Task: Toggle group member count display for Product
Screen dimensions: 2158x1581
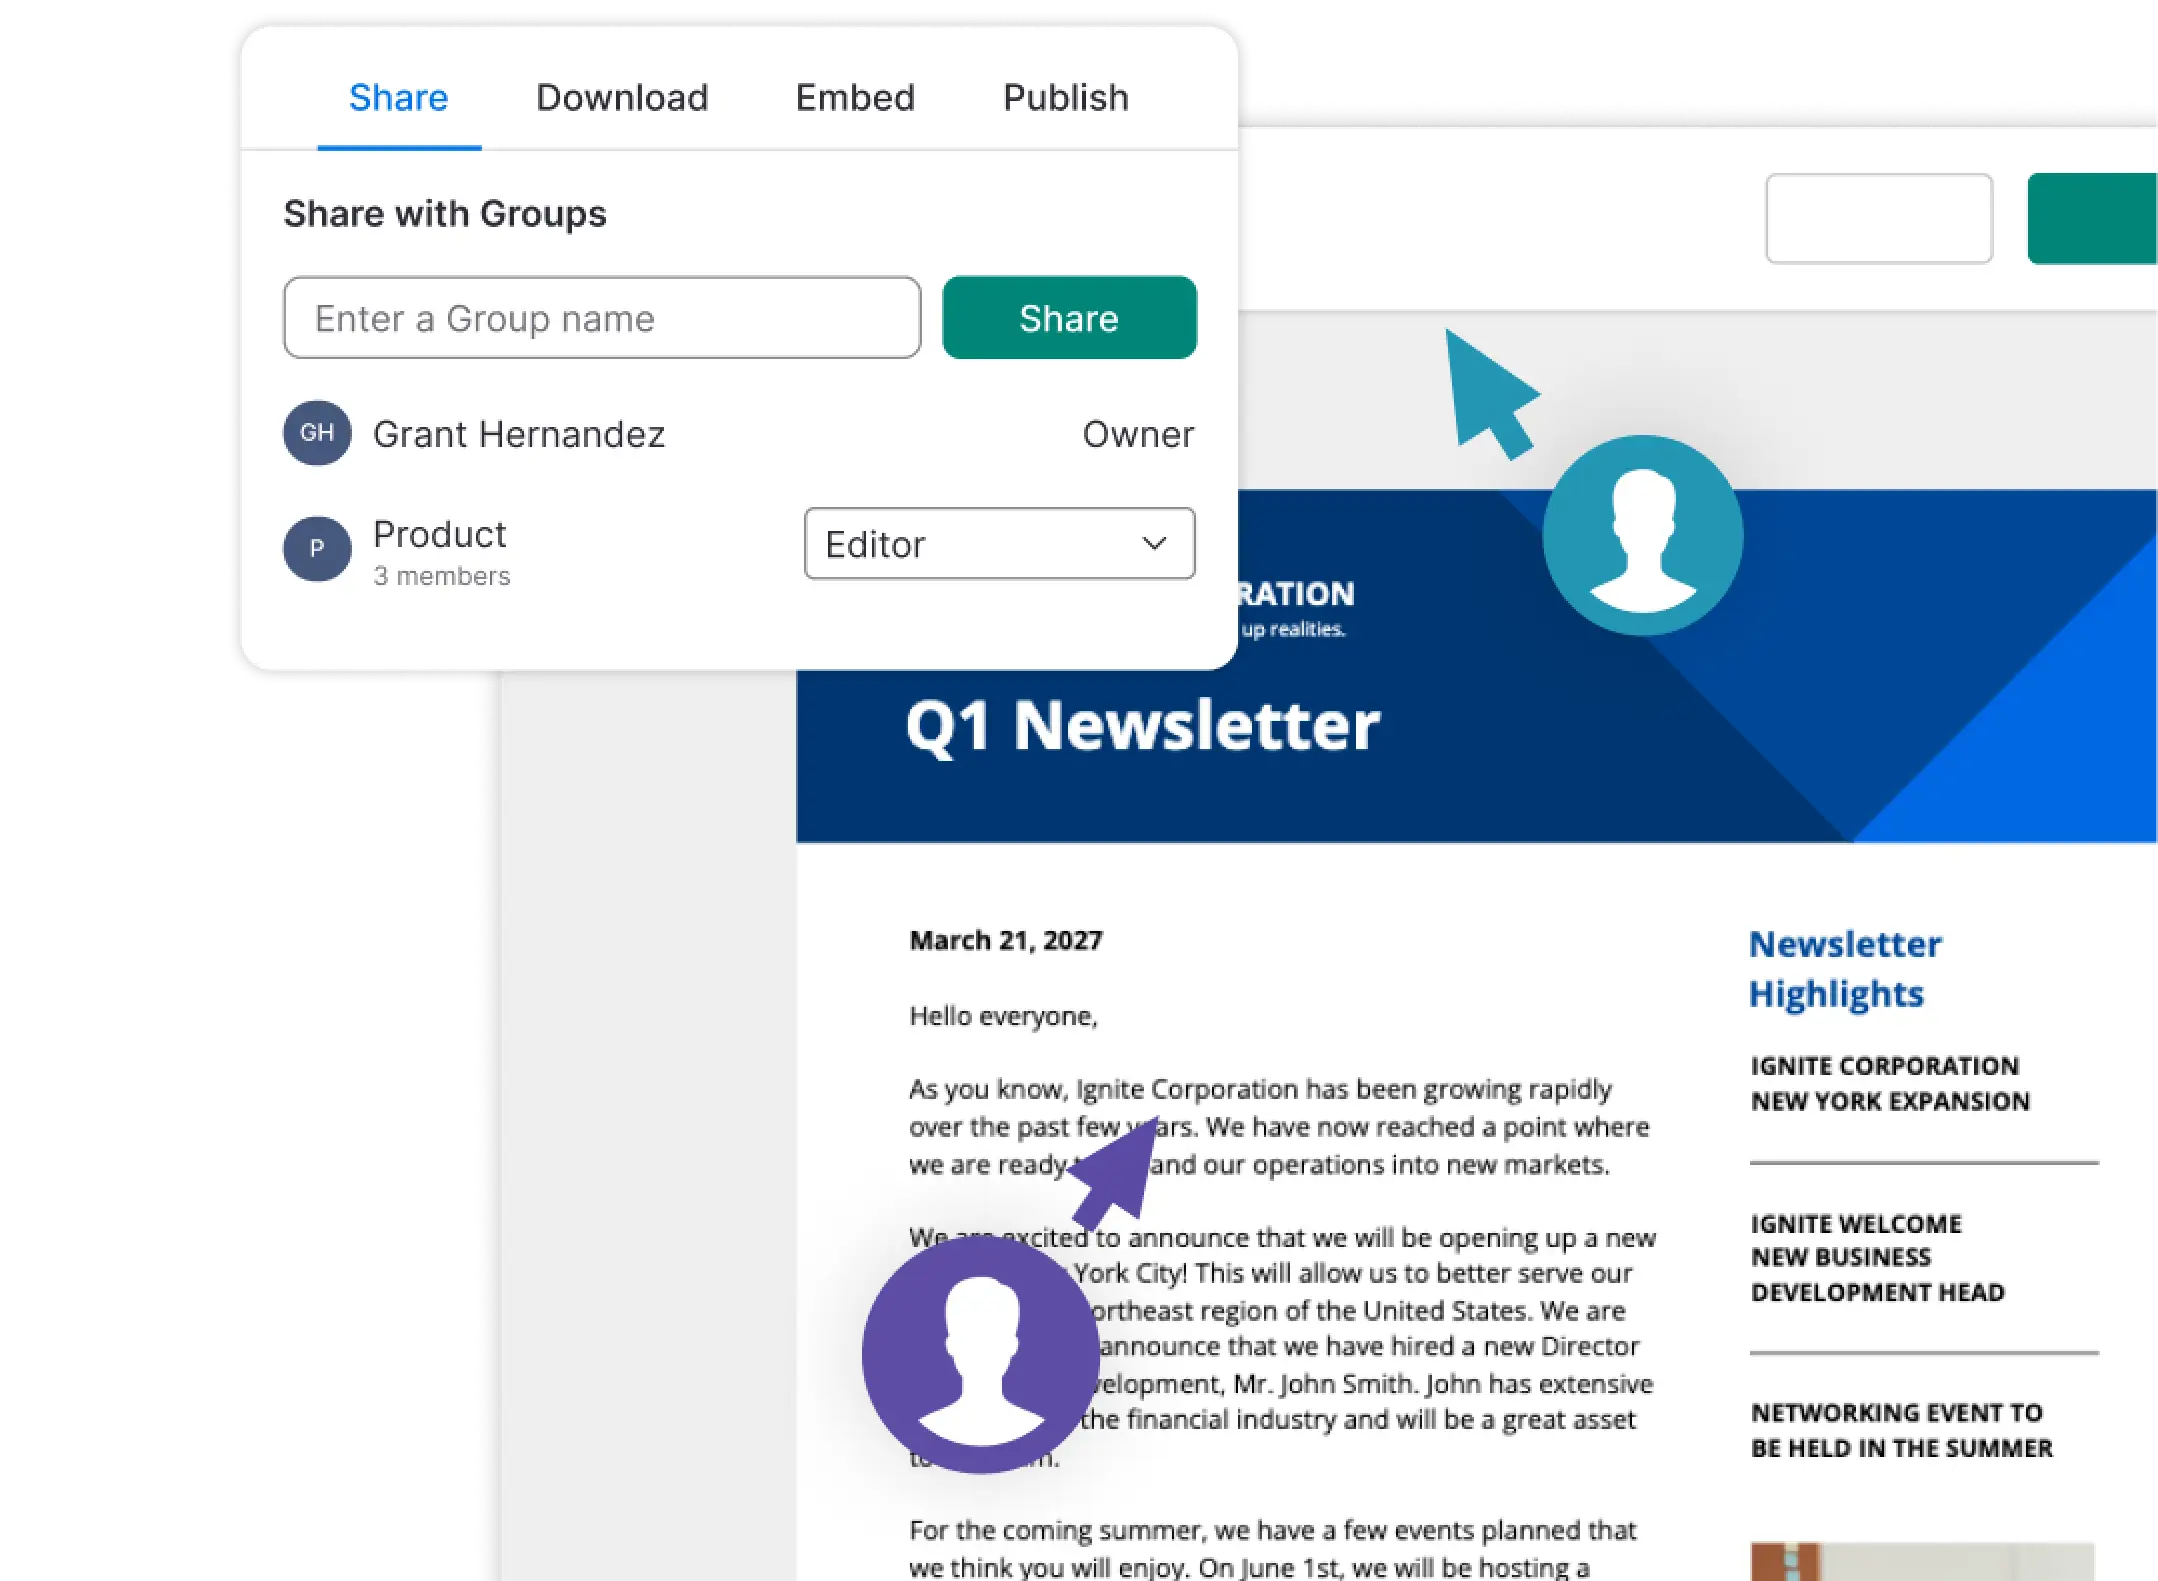Action: [441, 574]
